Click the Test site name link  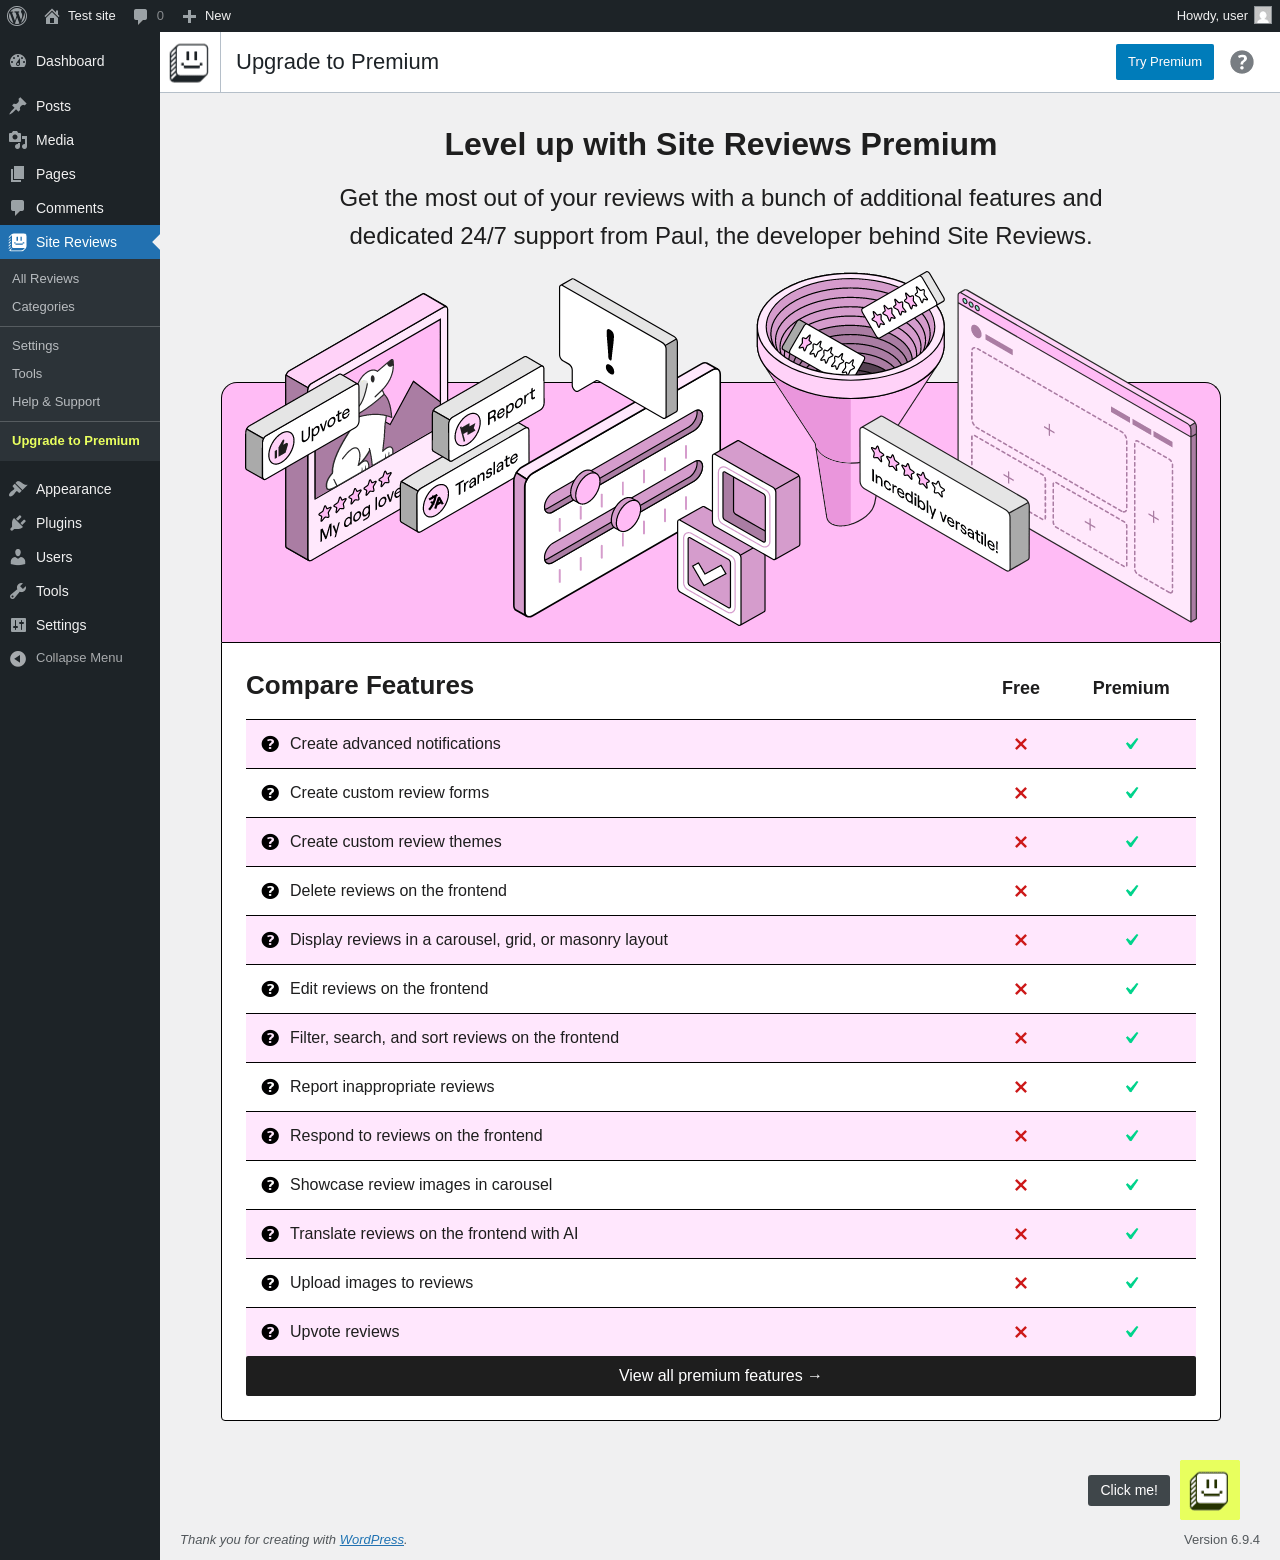[92, 16]
